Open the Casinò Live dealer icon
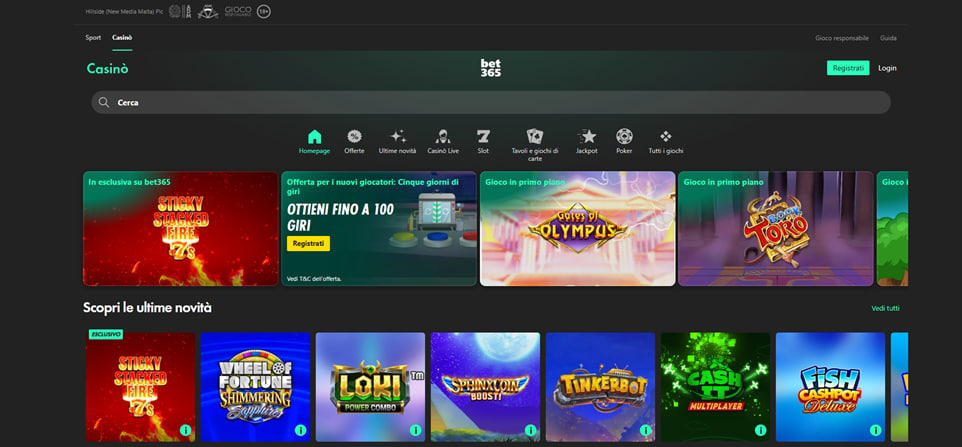Image resolution: width=962 pixels, height=447 pixels. (x=443, y=136)
